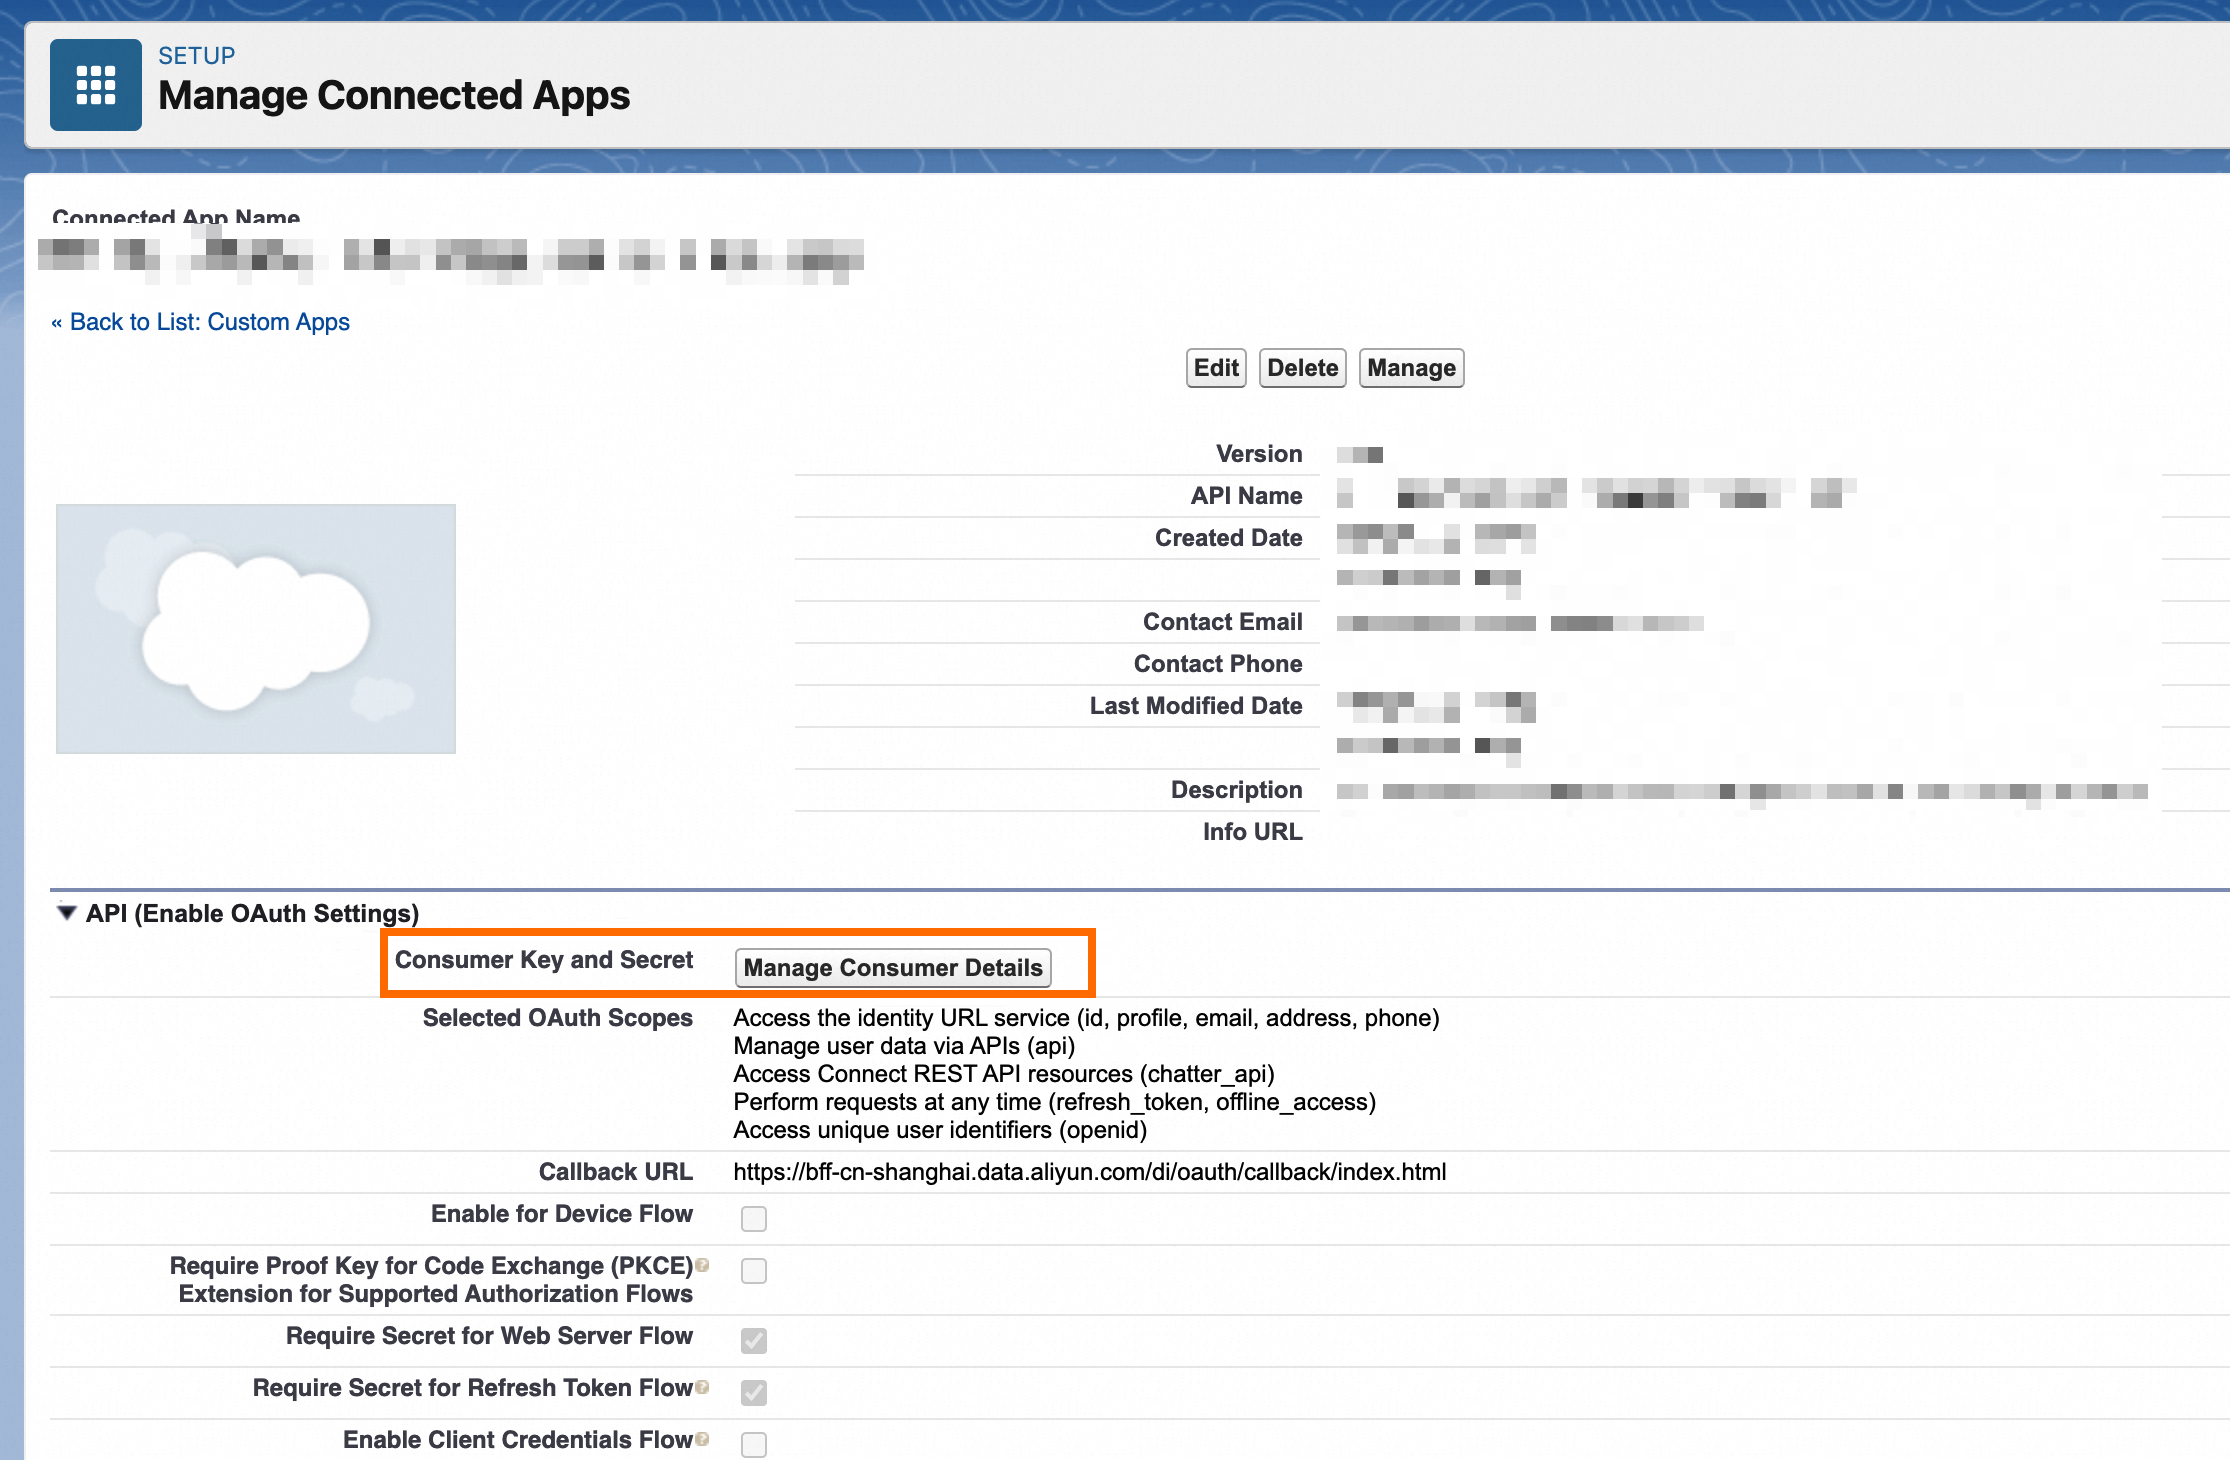Open Manage Consumer Details
This screenshot has width=2230, height=1460.
(893, 968)
